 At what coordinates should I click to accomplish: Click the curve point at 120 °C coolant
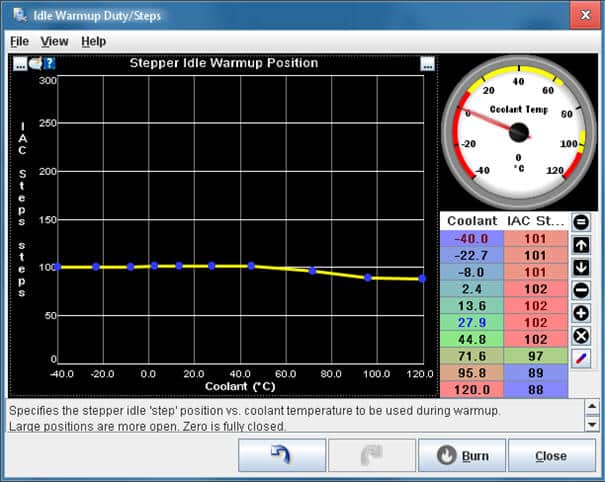point(422,279)
